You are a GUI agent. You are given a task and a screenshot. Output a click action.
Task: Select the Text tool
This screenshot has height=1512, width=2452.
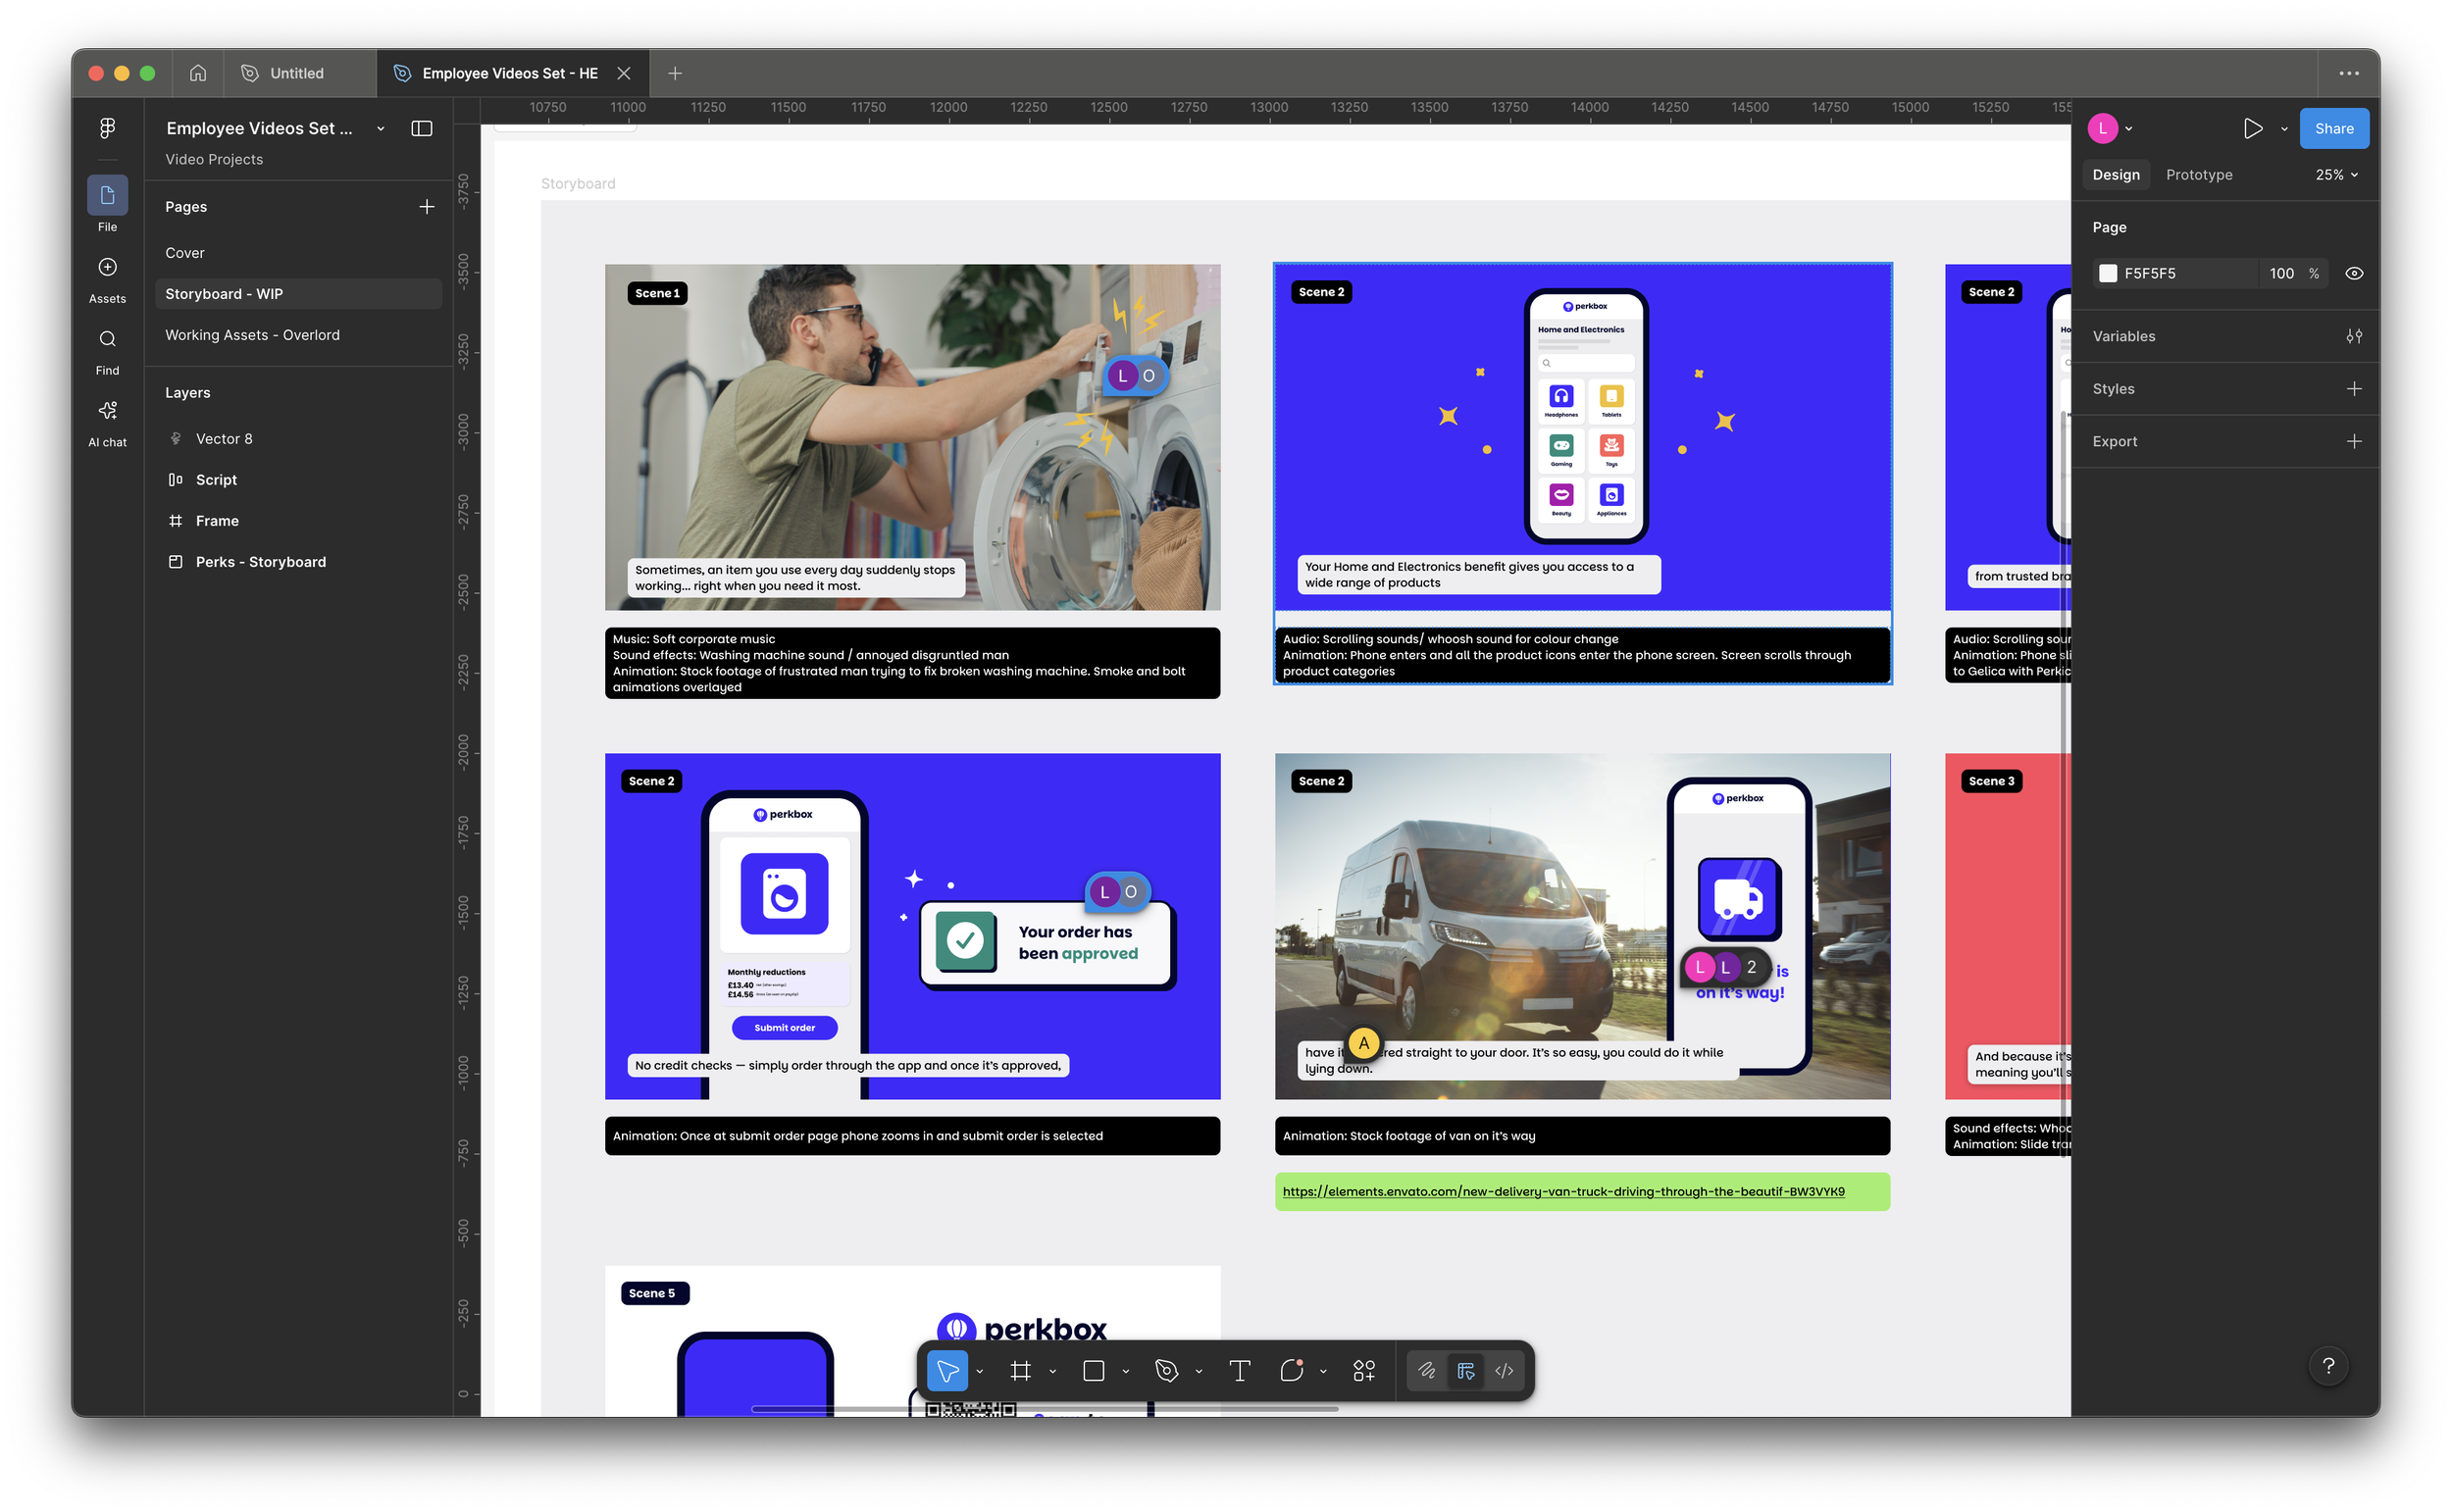point(1239,1371)
